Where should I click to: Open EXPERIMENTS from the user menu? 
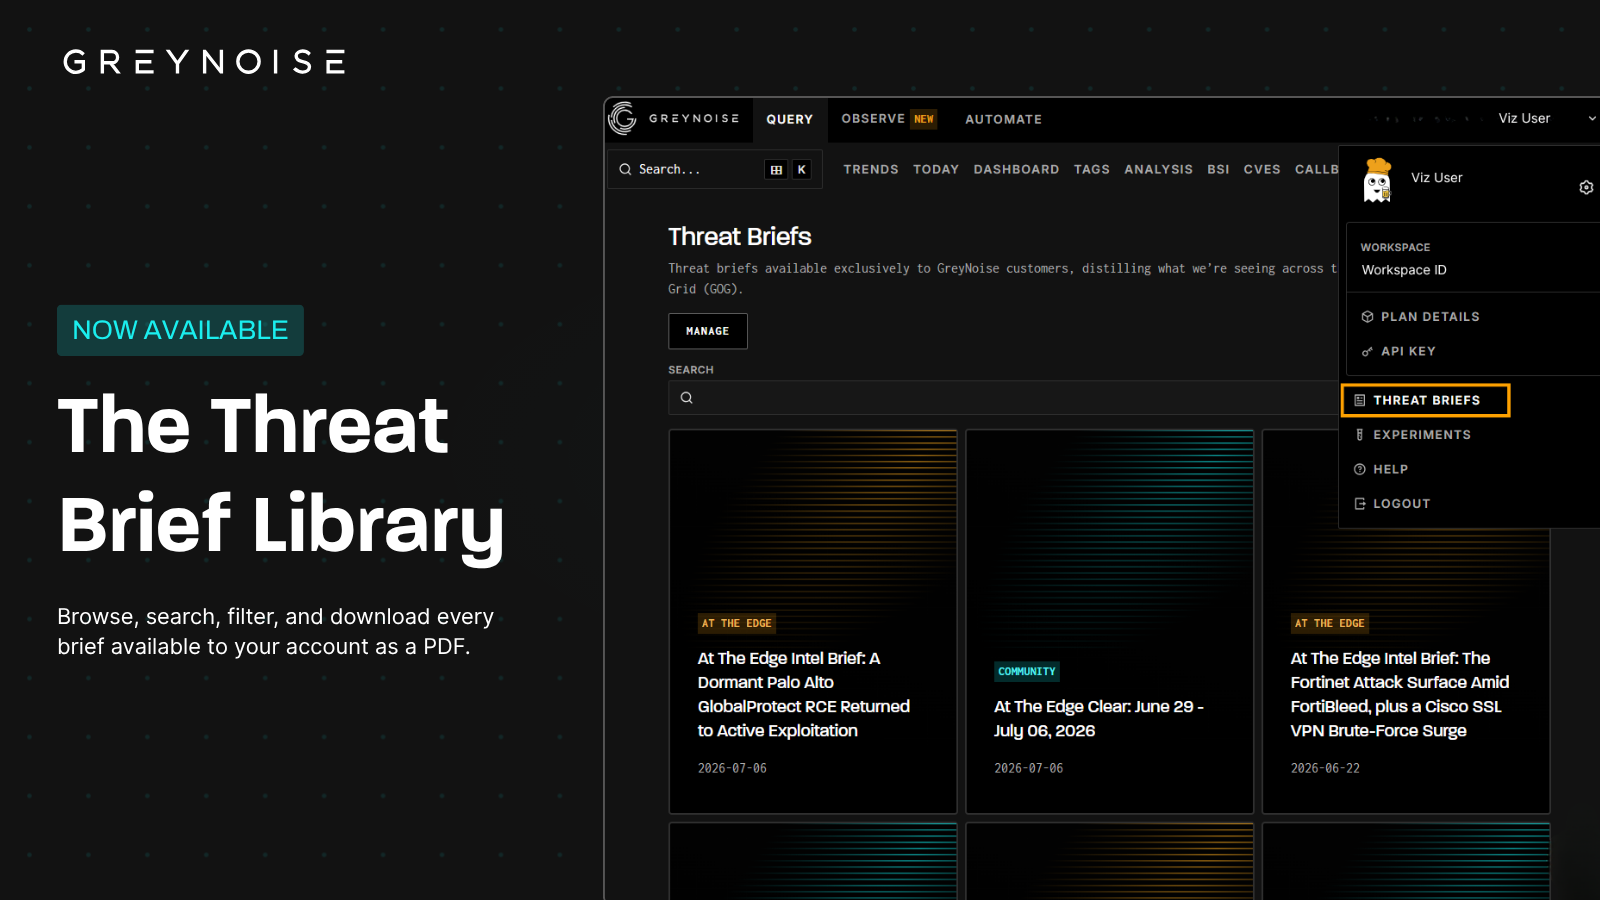pyautogui.click(x=1412, y=435)
